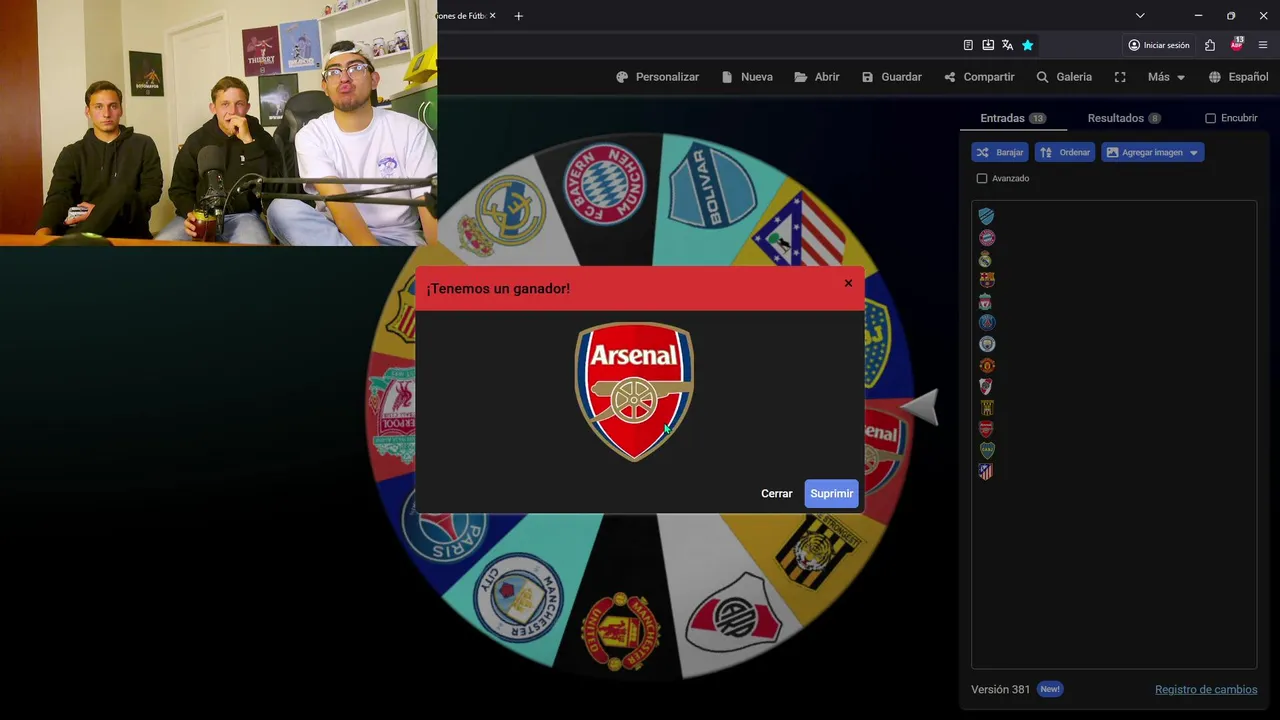The width and height of the screenshot is (1280, 720).
Task: Select the Barcelona crest in entries list
Action: (986, 280)
